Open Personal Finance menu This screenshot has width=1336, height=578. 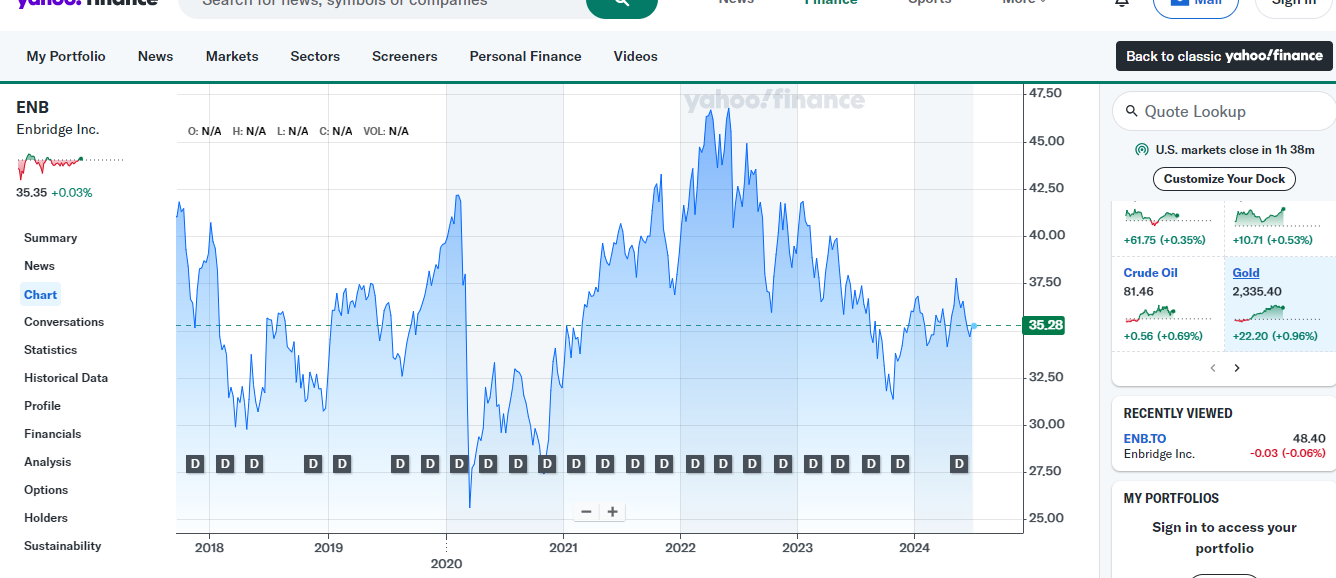pyautogui.click(x=525, y=56)
